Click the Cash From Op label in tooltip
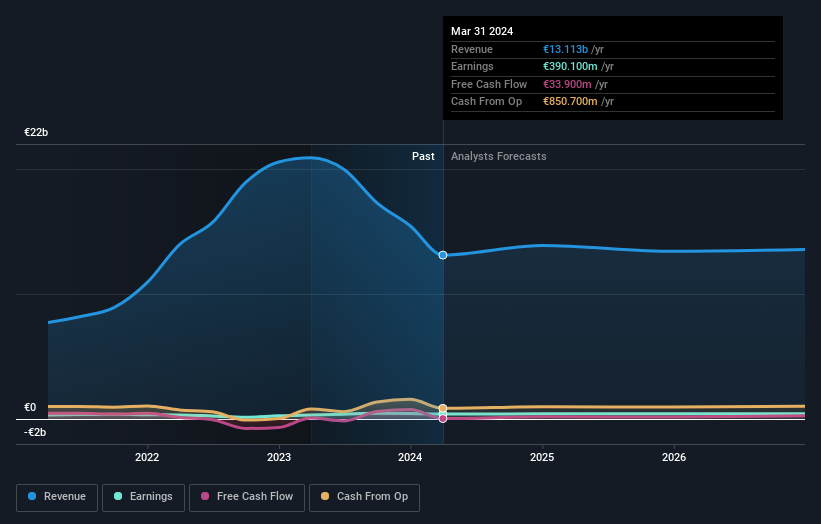 point(486,102)
